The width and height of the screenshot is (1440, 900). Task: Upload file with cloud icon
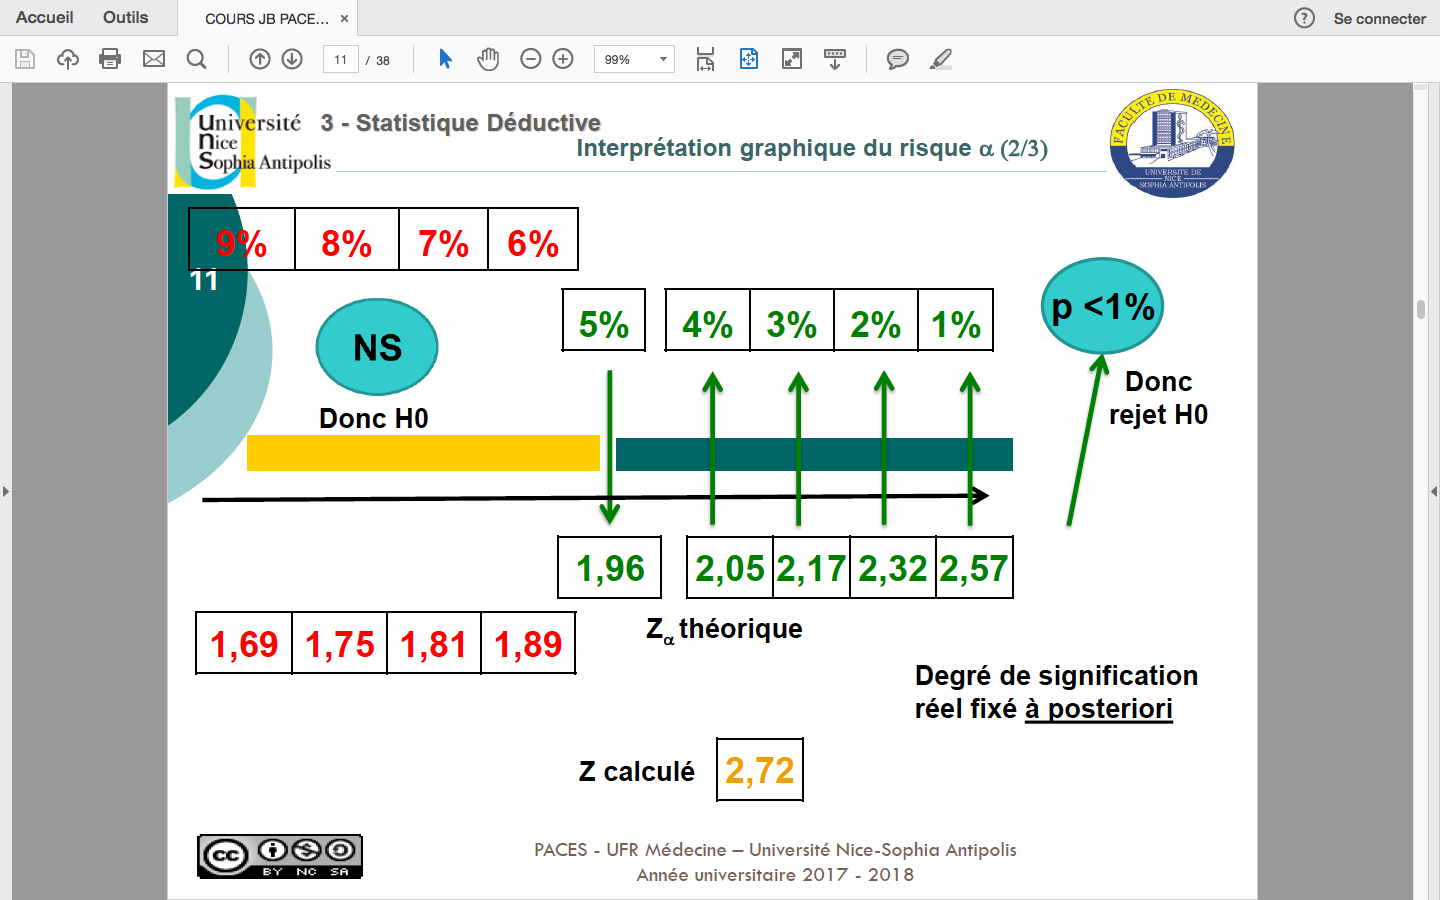(67, 59)
